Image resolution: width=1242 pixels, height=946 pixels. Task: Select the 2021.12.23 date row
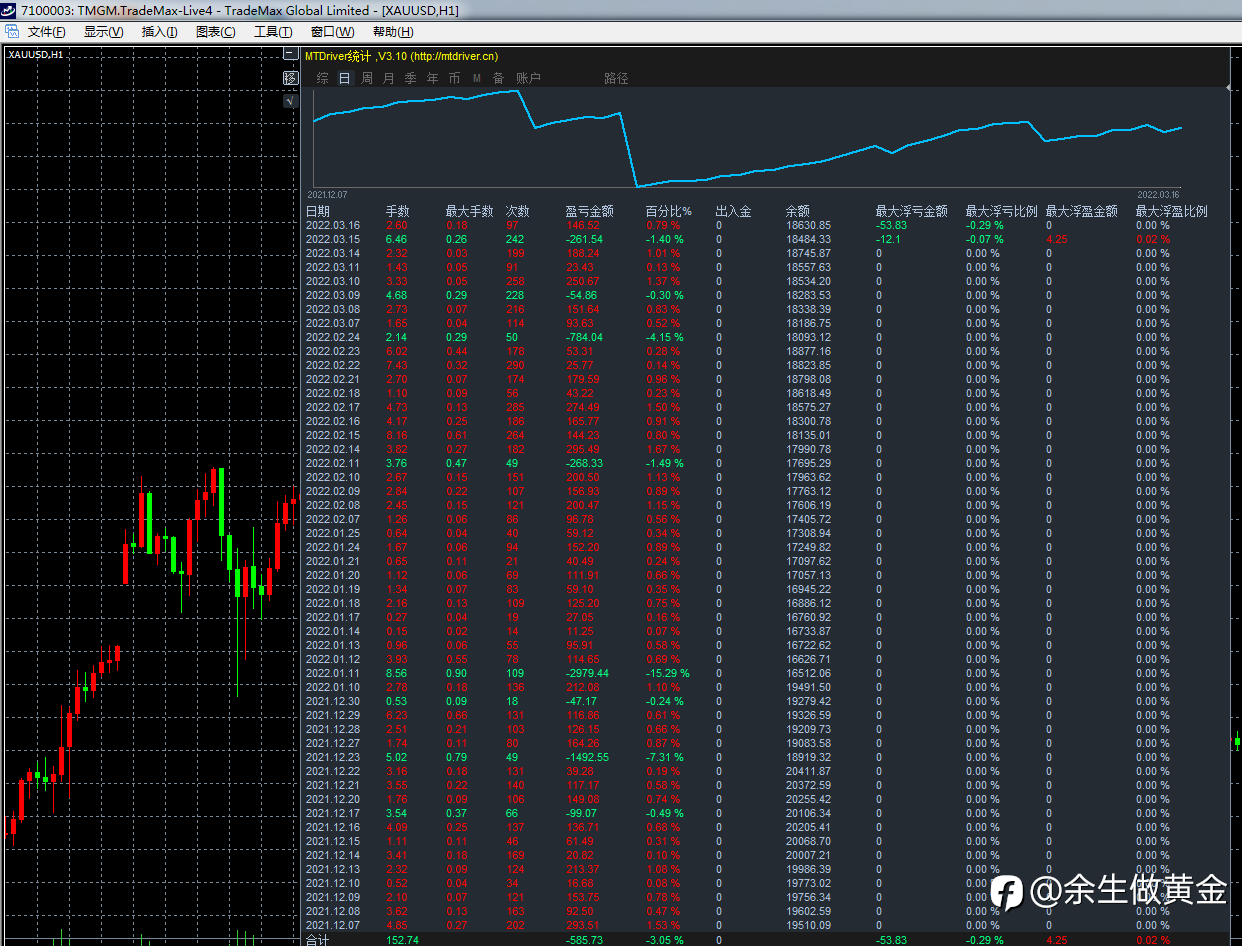click(332, 757)
